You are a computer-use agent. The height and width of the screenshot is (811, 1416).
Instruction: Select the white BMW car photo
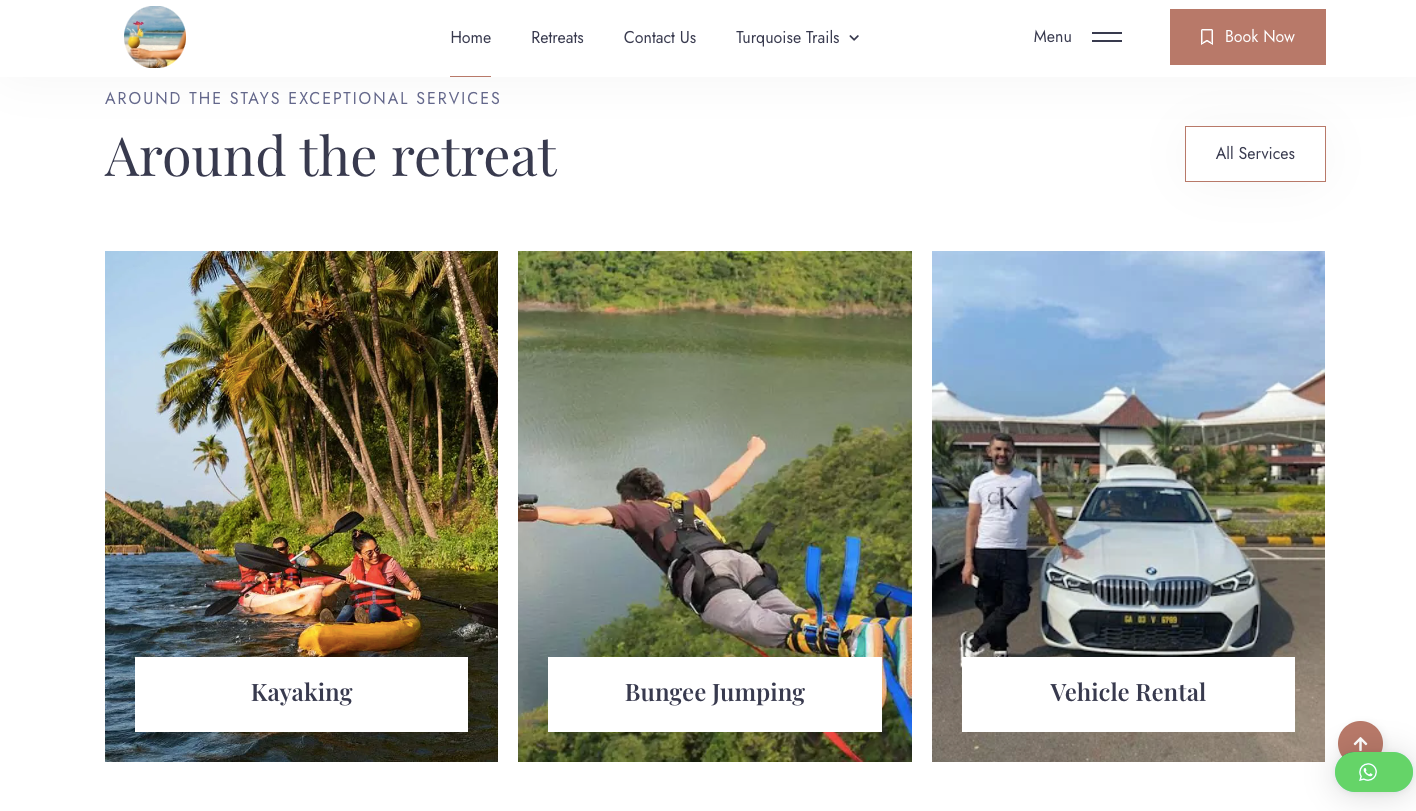tap(1128, 450)
